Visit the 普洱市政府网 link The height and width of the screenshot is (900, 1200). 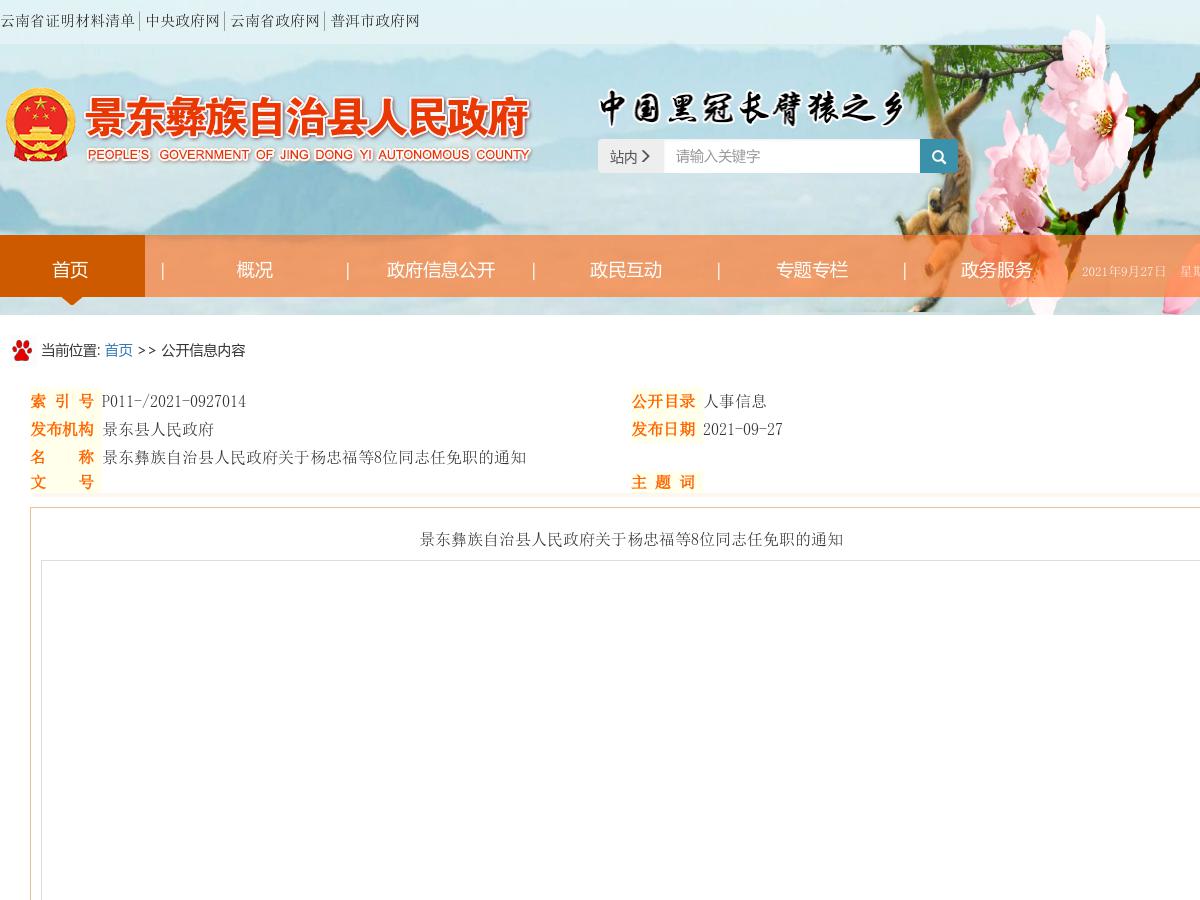[375, 20]
